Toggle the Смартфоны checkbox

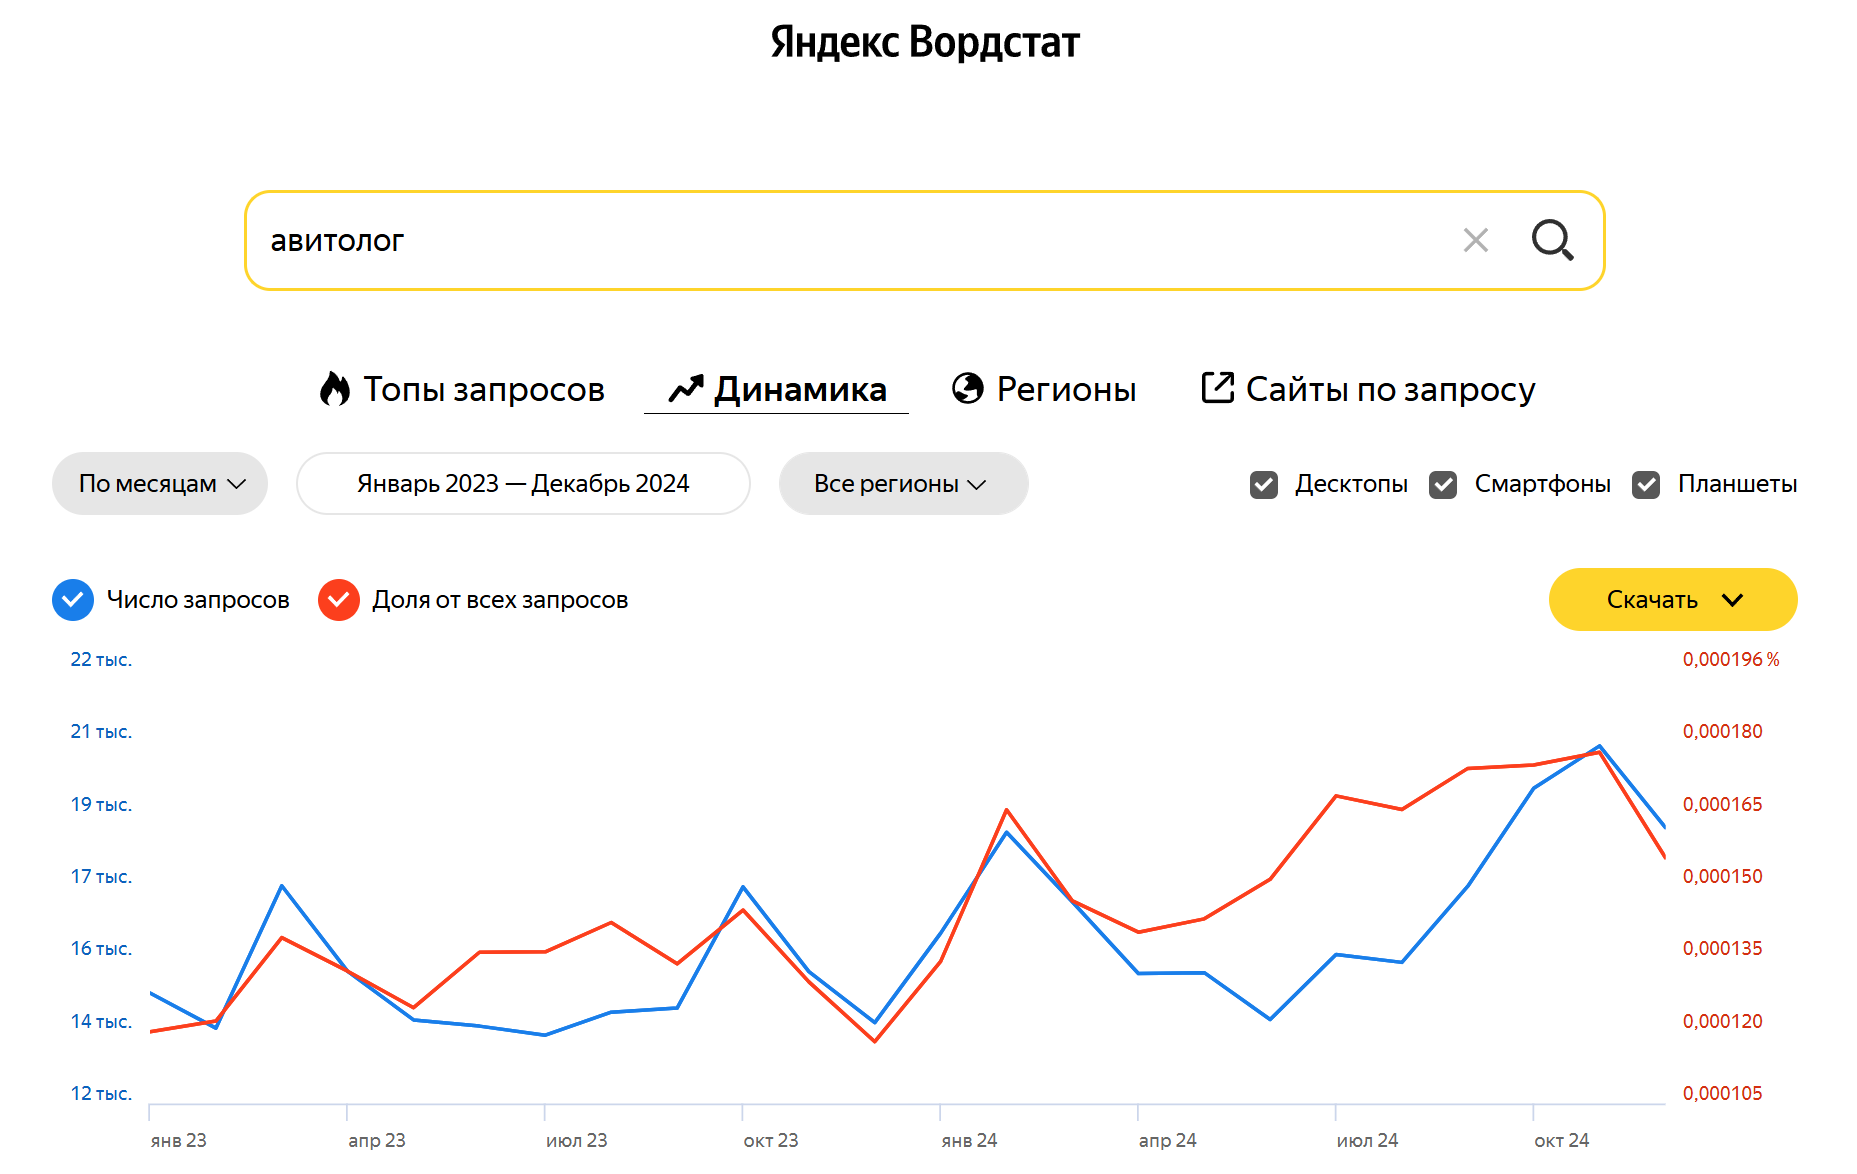[1443, 485]
